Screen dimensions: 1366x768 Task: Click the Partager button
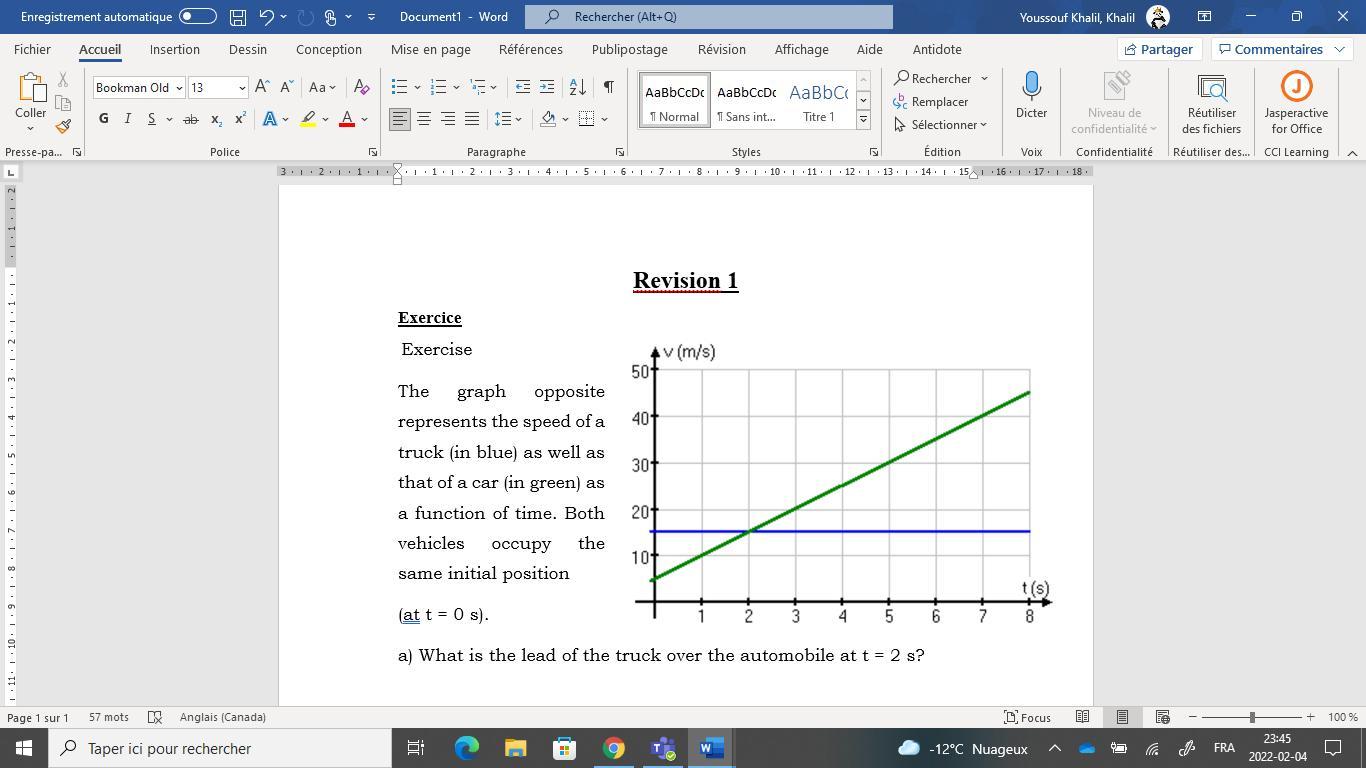click(1158, 49)
